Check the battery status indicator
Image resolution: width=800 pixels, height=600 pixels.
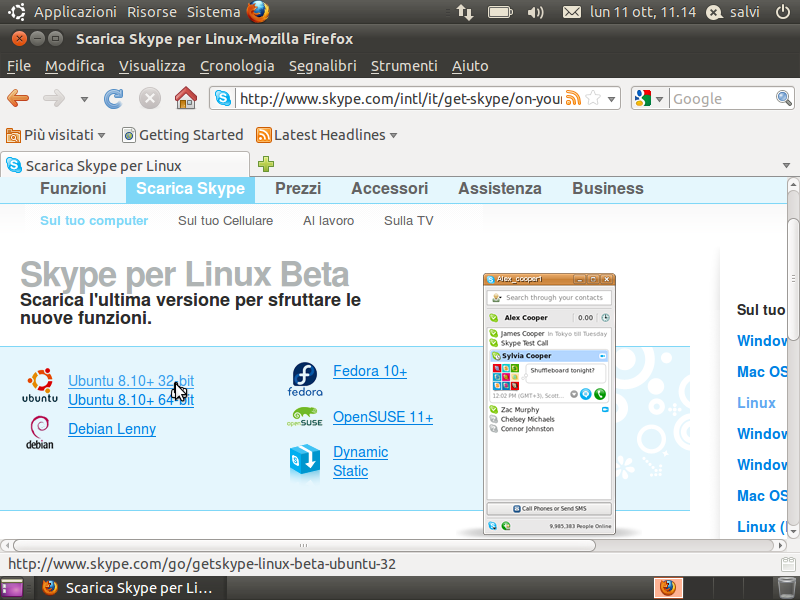[x=500, y=12]
